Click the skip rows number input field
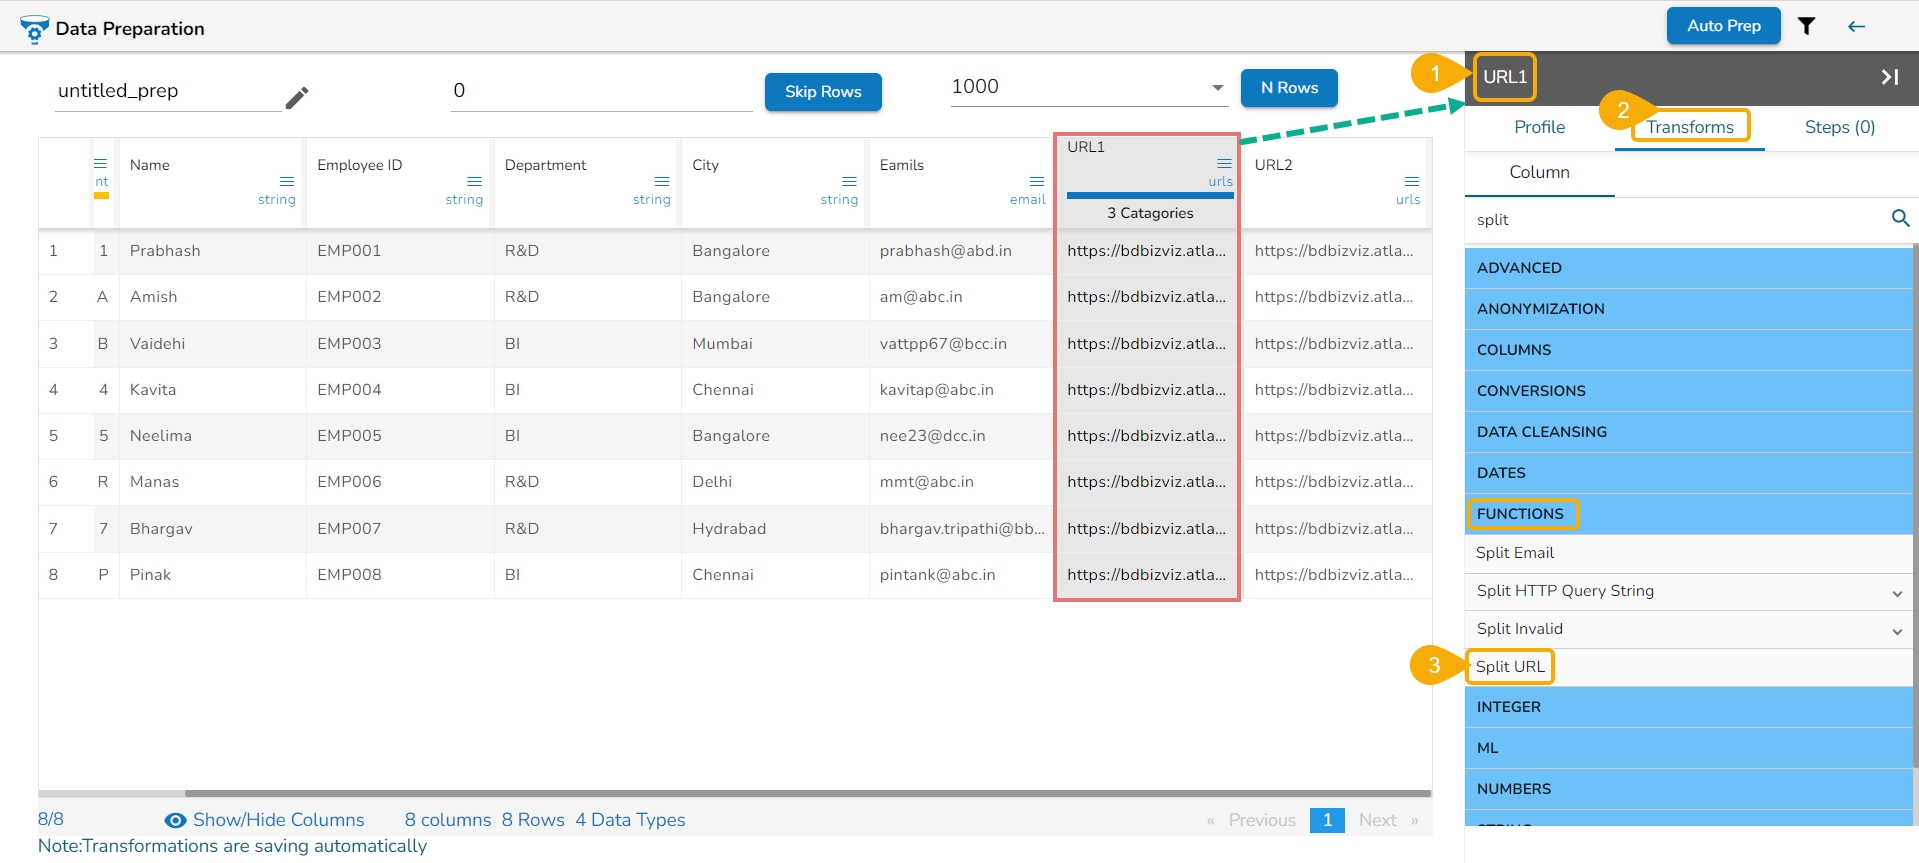Viewport: 1919px width, 863px height. pos(600,91)
